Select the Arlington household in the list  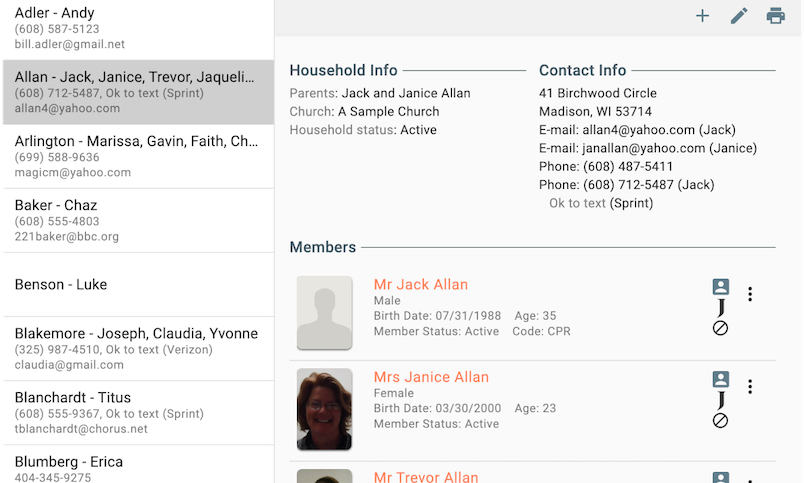pos(136,156)
